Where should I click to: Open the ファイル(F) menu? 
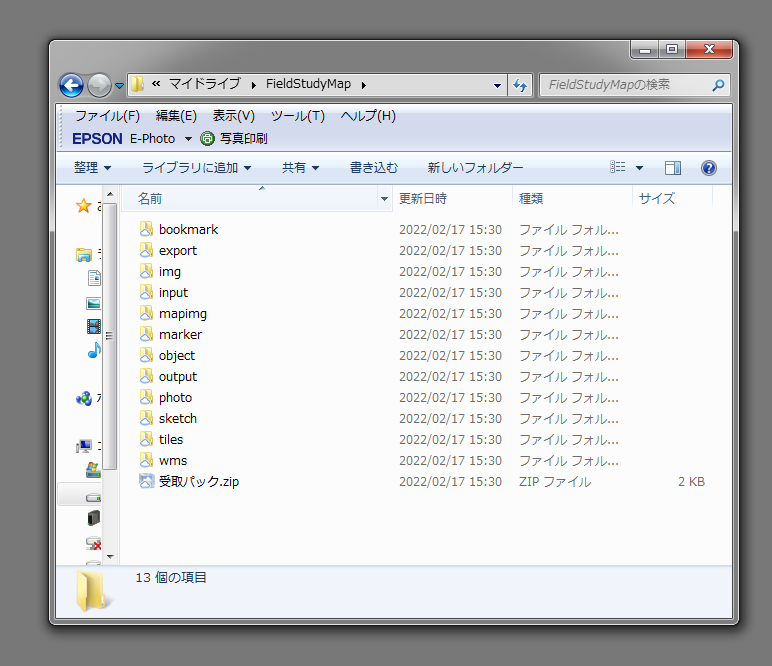click(x=107, y=116)
